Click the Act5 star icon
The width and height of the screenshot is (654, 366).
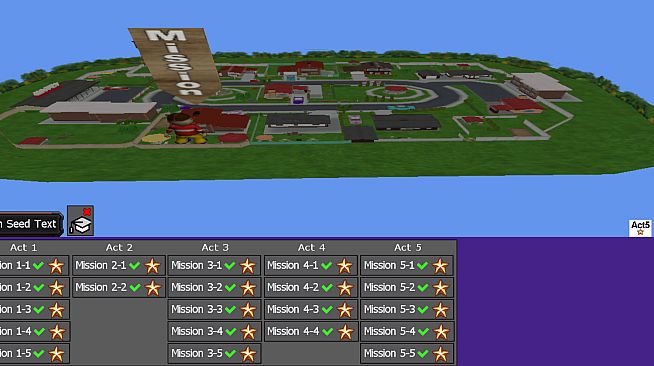coord(640,228)
